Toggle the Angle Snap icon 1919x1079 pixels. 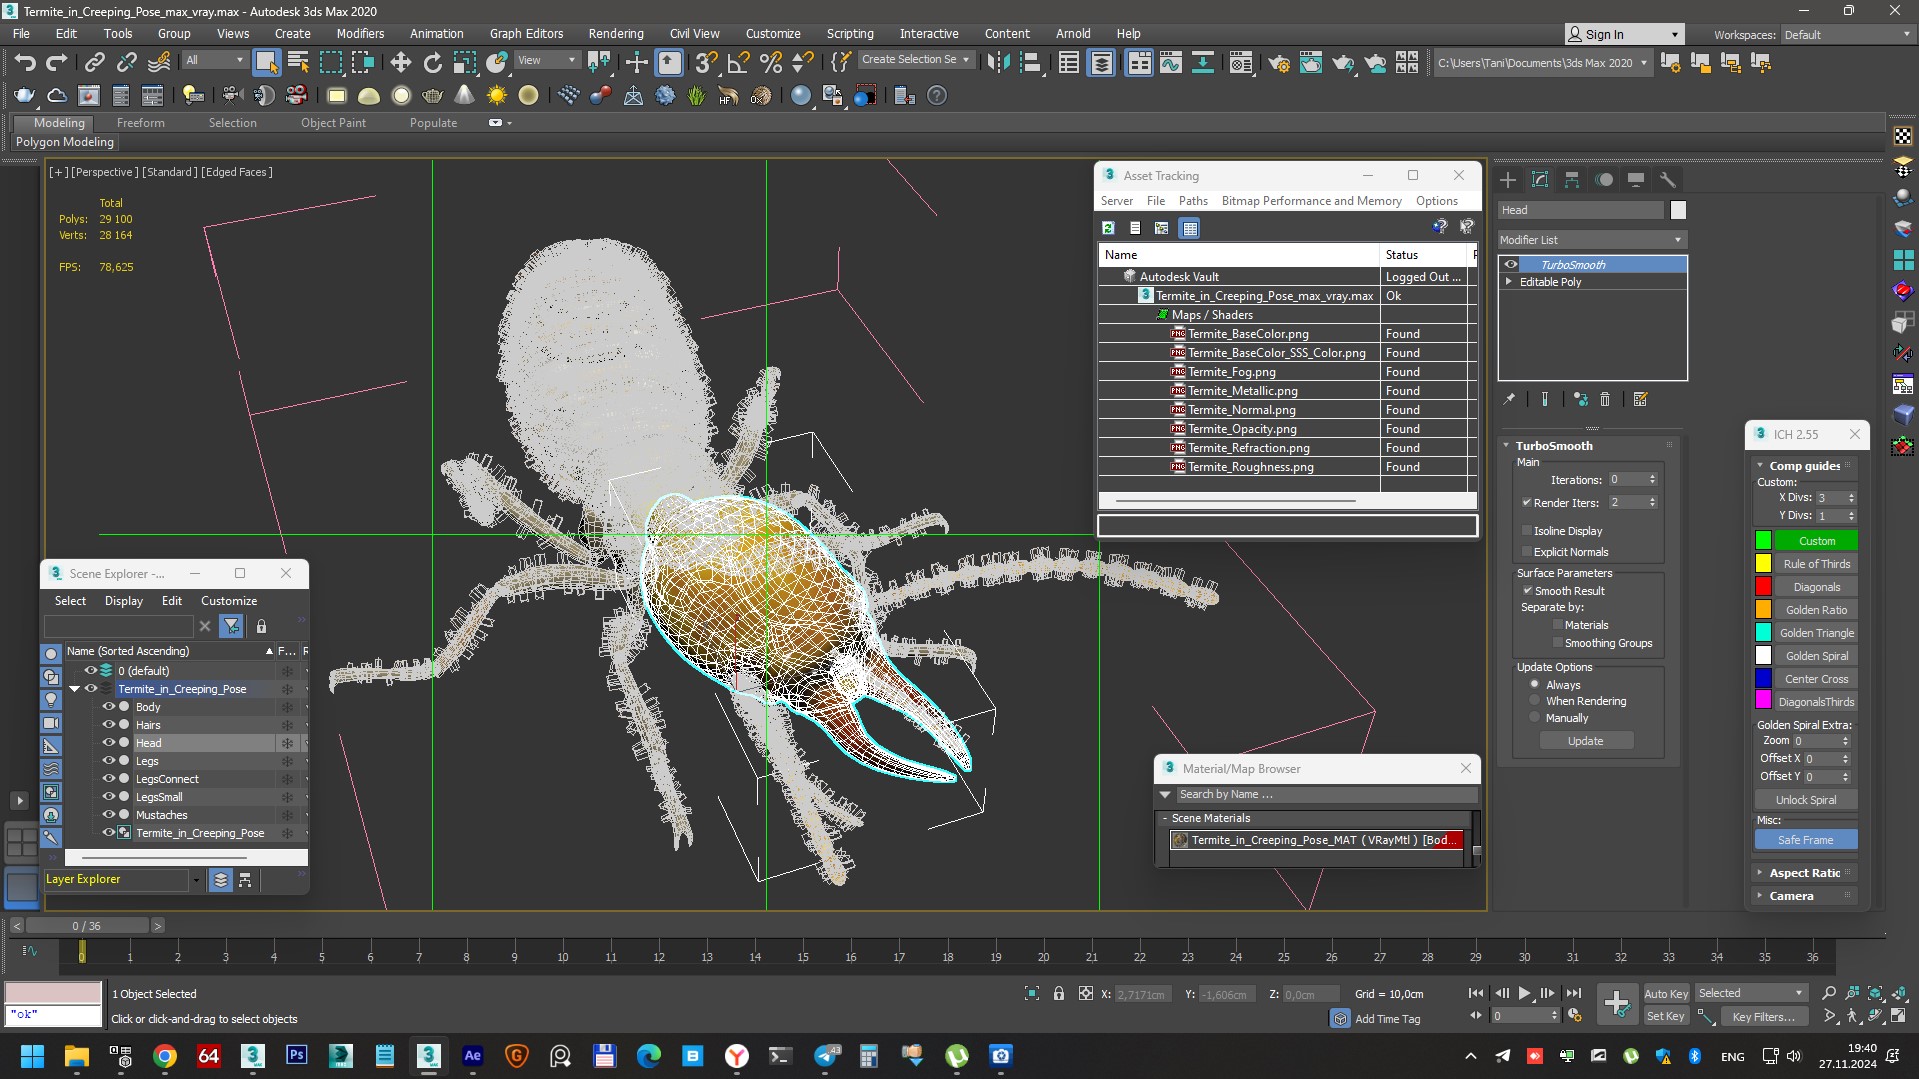point(738,63)
